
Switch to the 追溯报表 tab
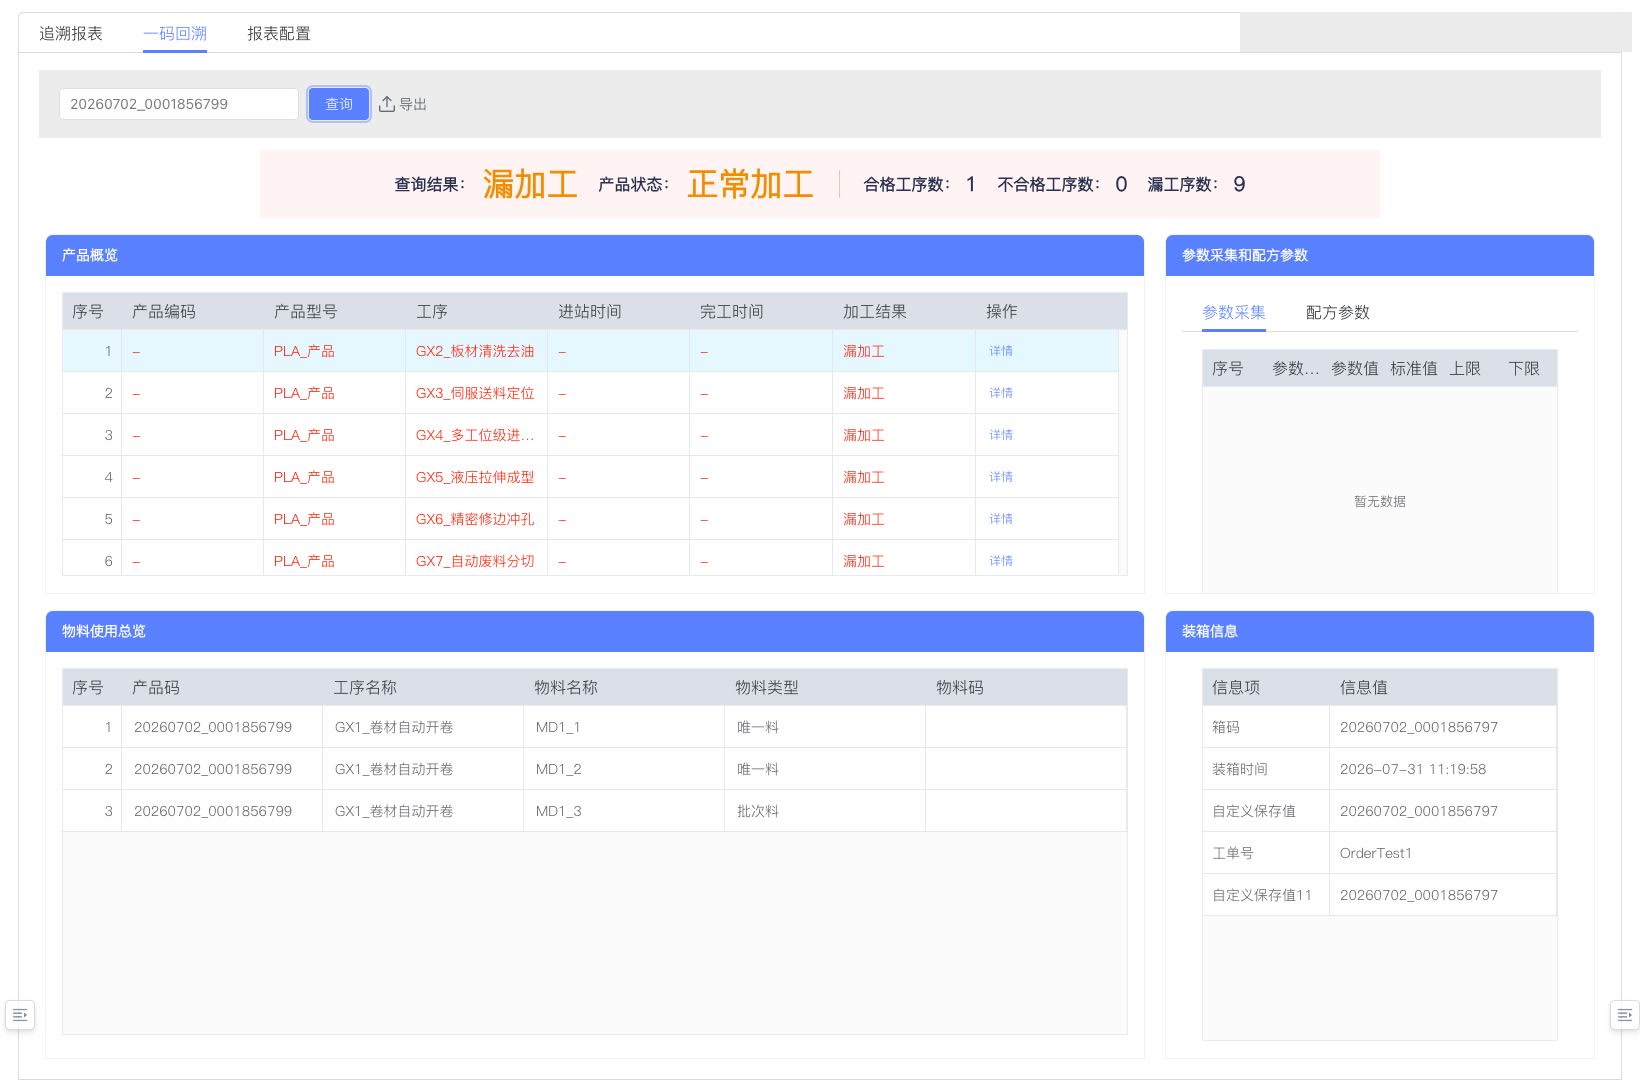click(71, 33)
